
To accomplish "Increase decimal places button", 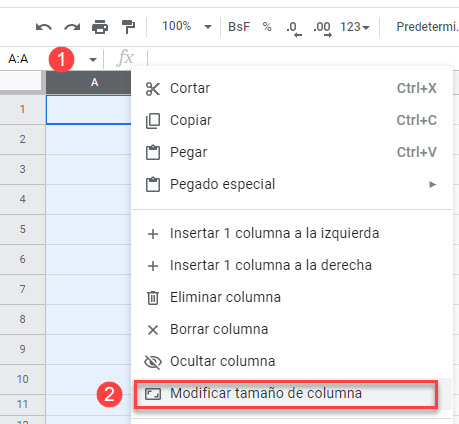I will (x=322, y=28).
